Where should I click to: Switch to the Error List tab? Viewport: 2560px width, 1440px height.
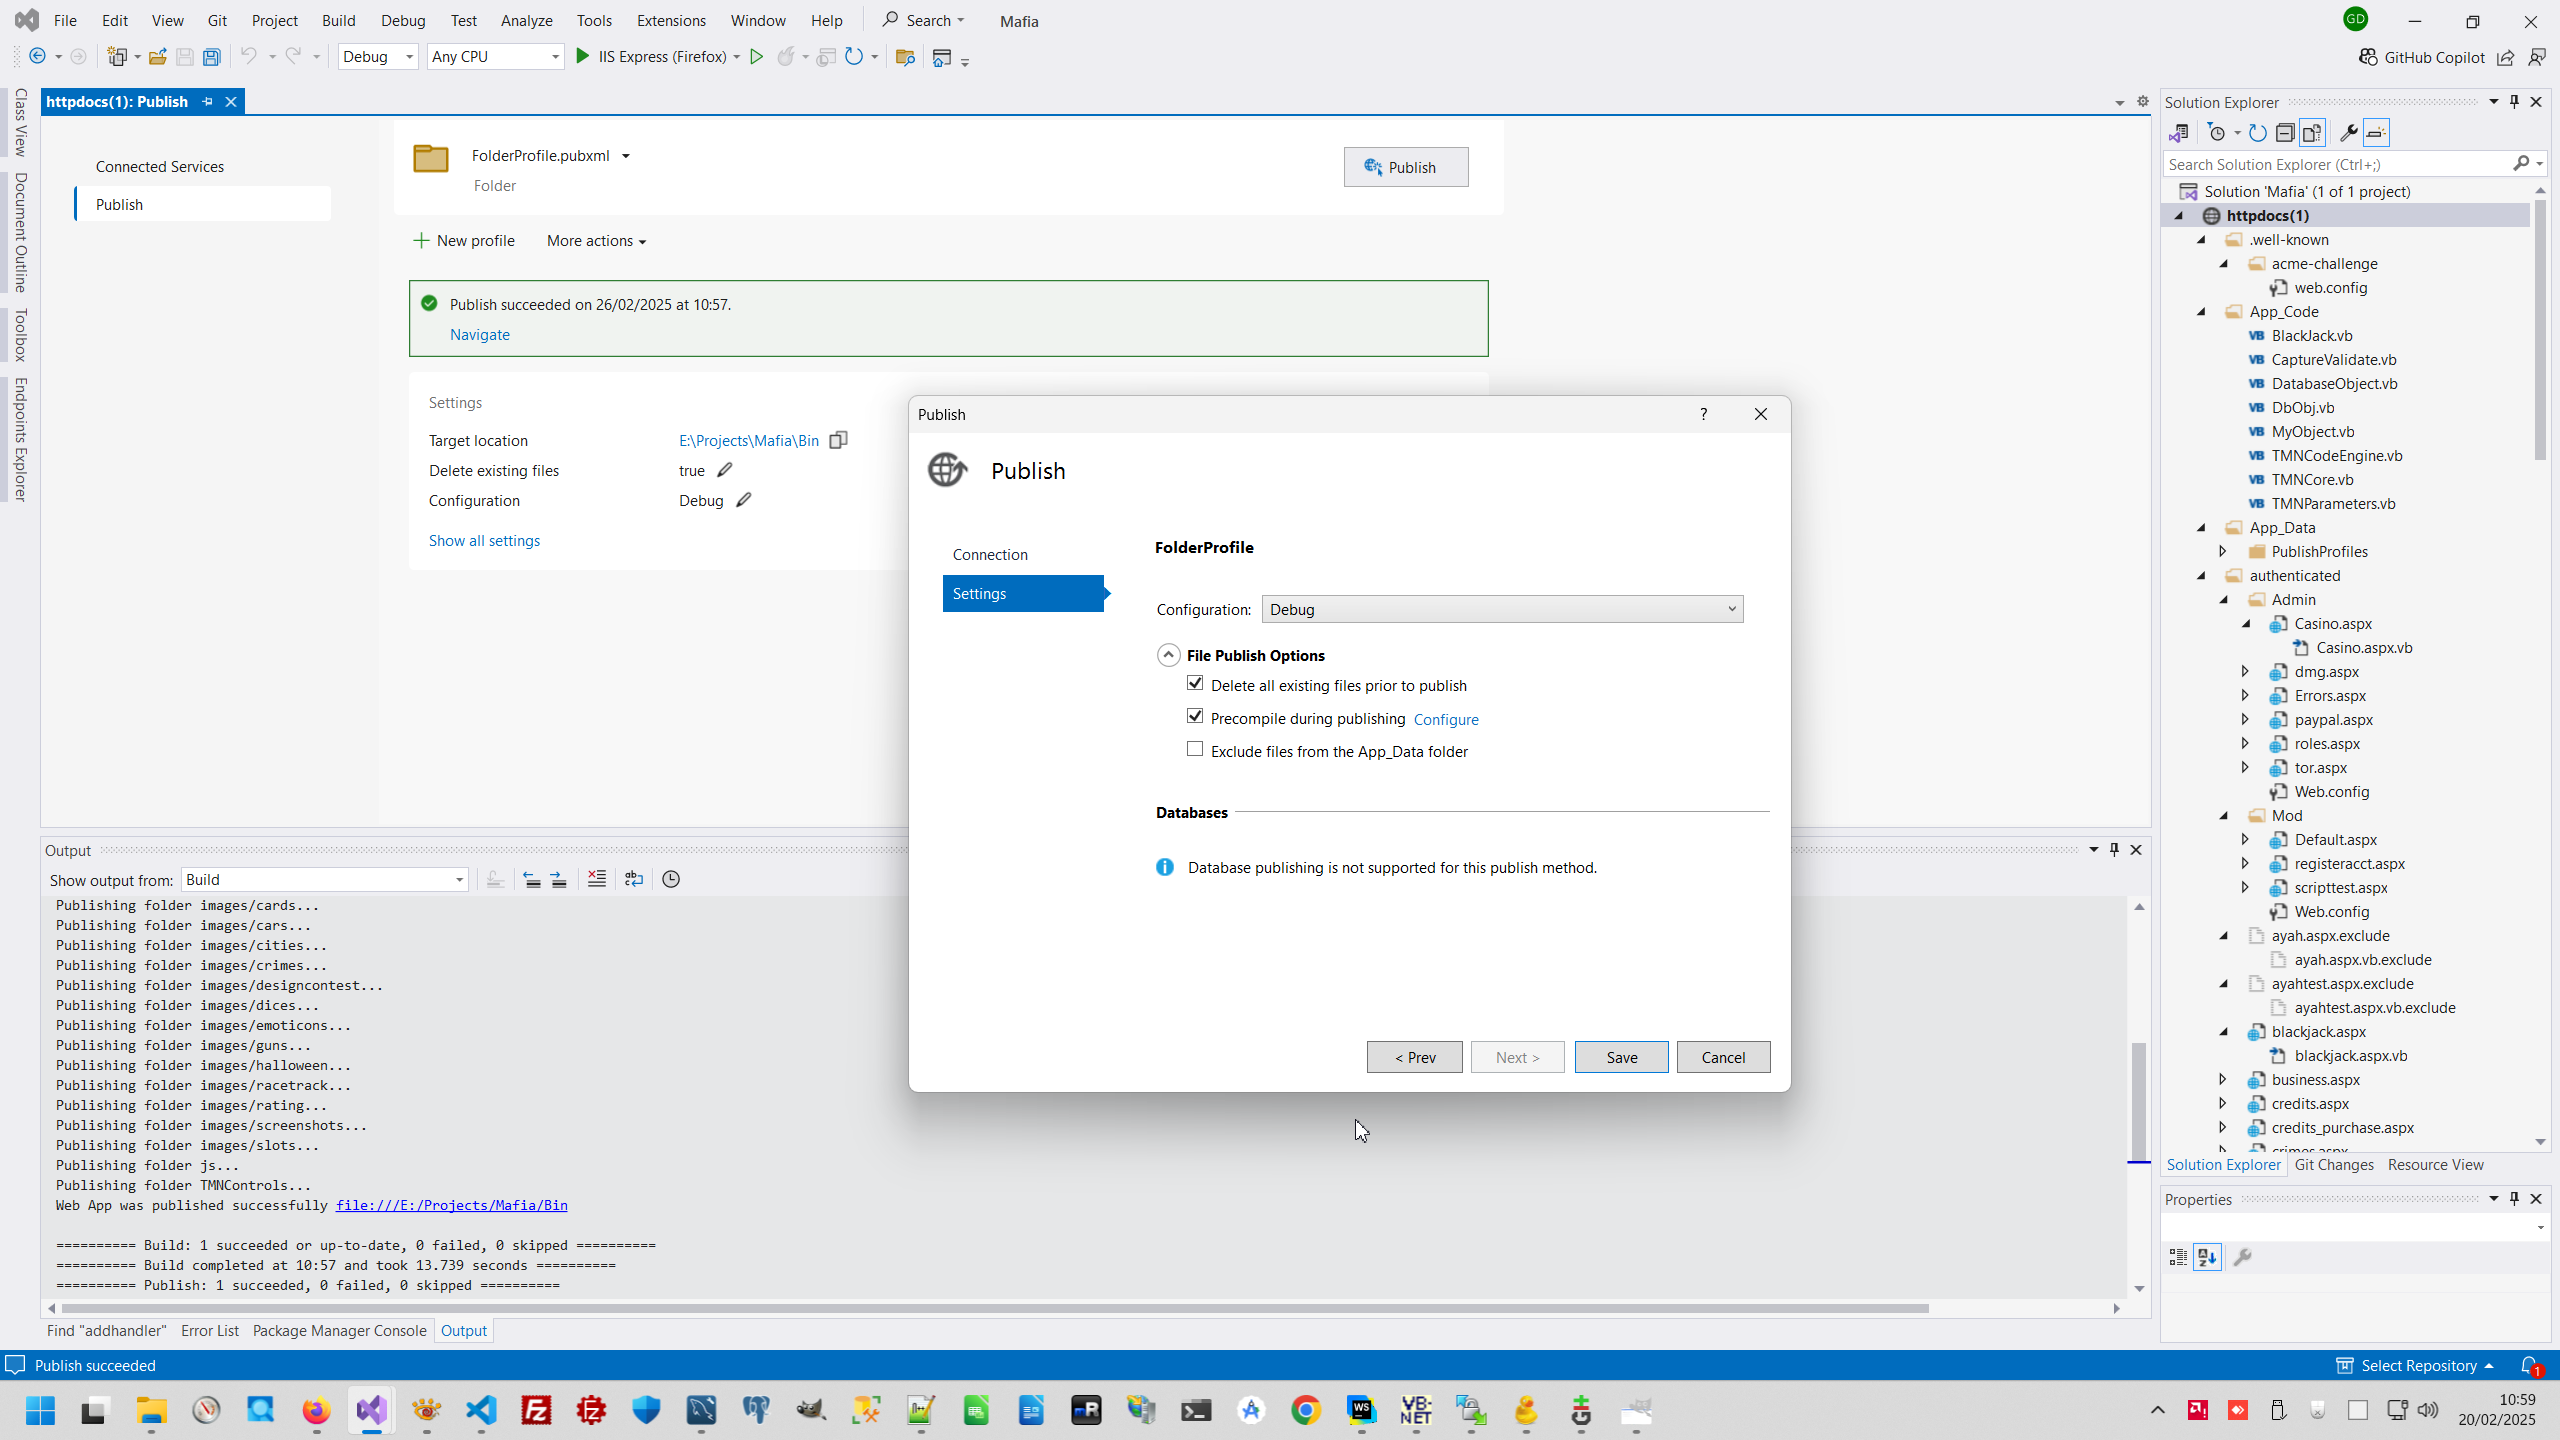tap(209, 1330)
